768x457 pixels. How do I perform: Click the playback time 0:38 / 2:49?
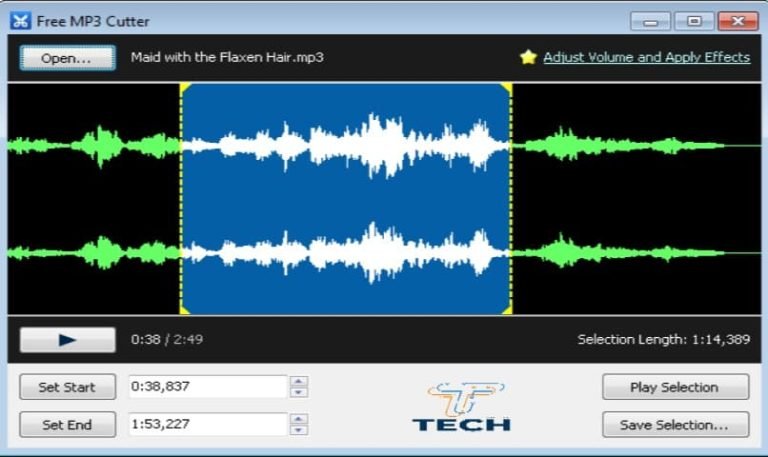167,339
